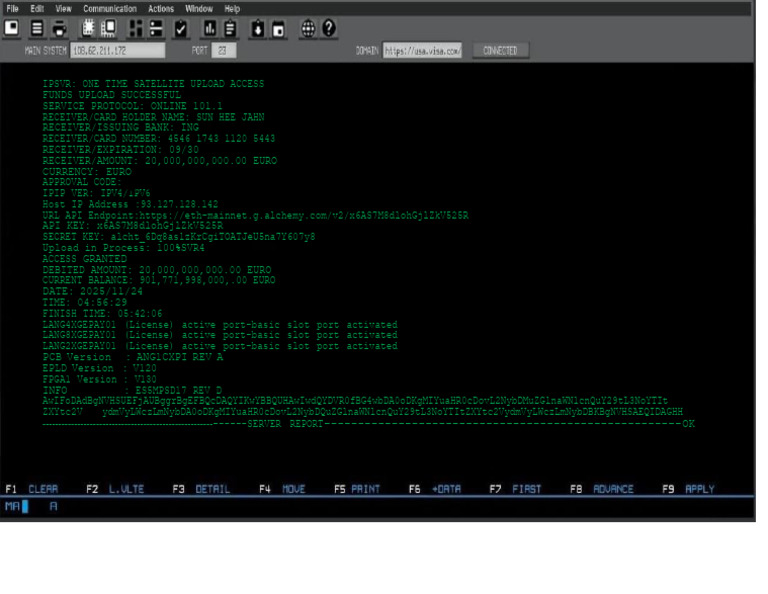Click the RECEIVER/ISSUING BANK: ING line
The image size is (768, 594).
click(120, 127)
